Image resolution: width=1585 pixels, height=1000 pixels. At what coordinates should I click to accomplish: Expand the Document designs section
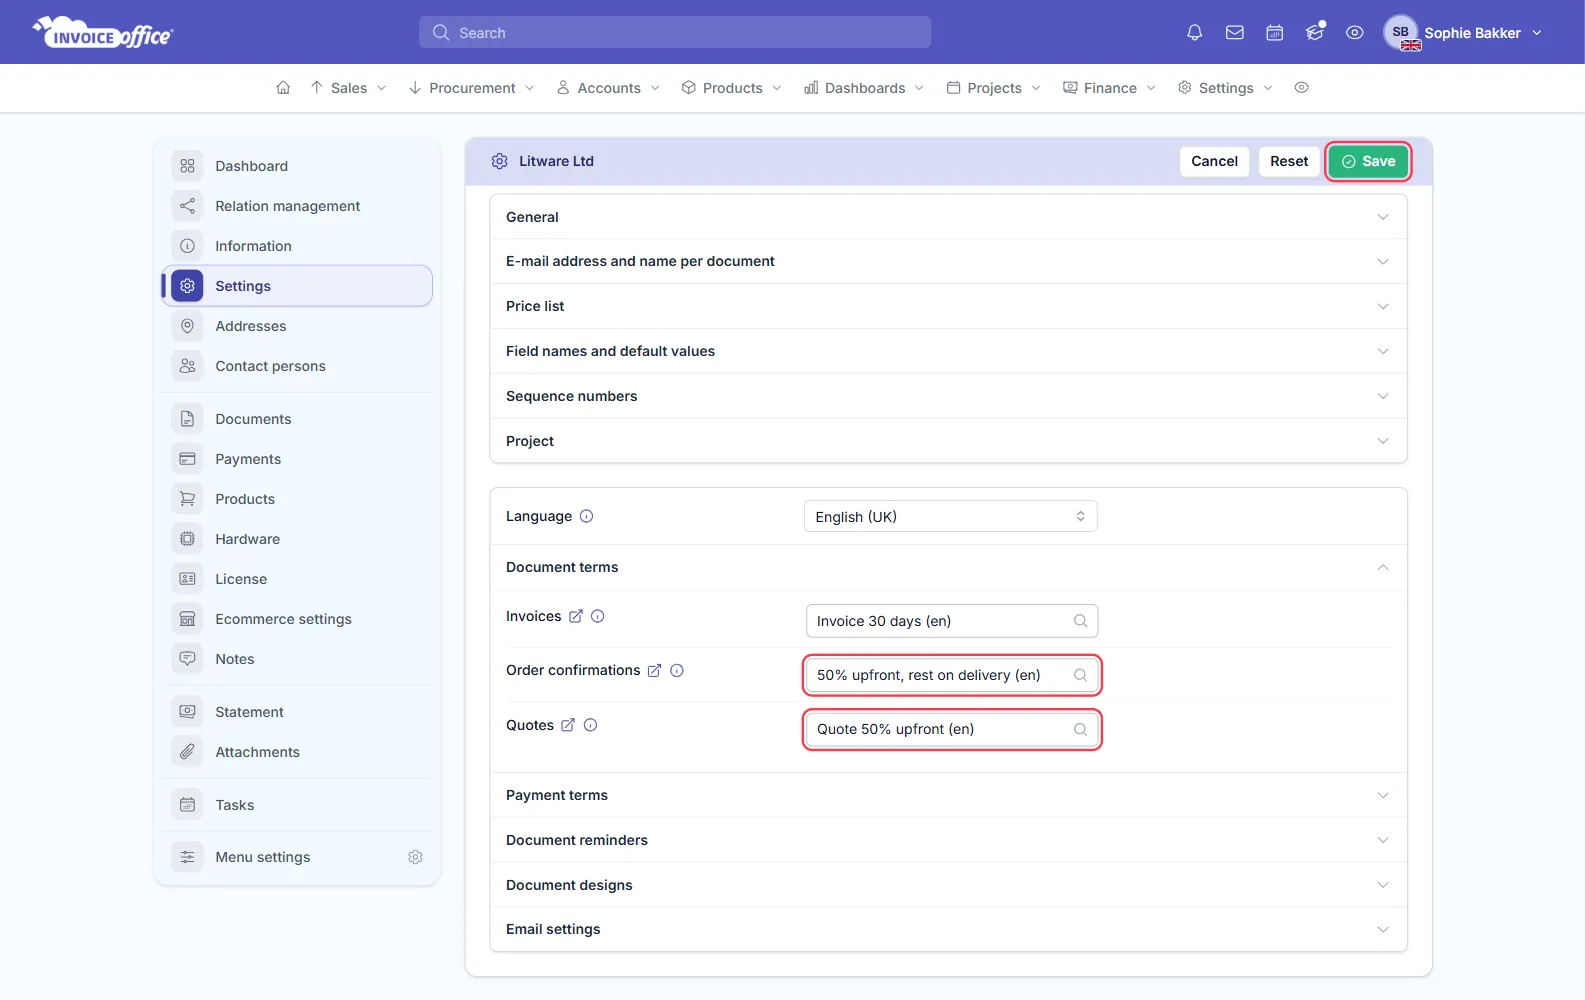(948, 885)
